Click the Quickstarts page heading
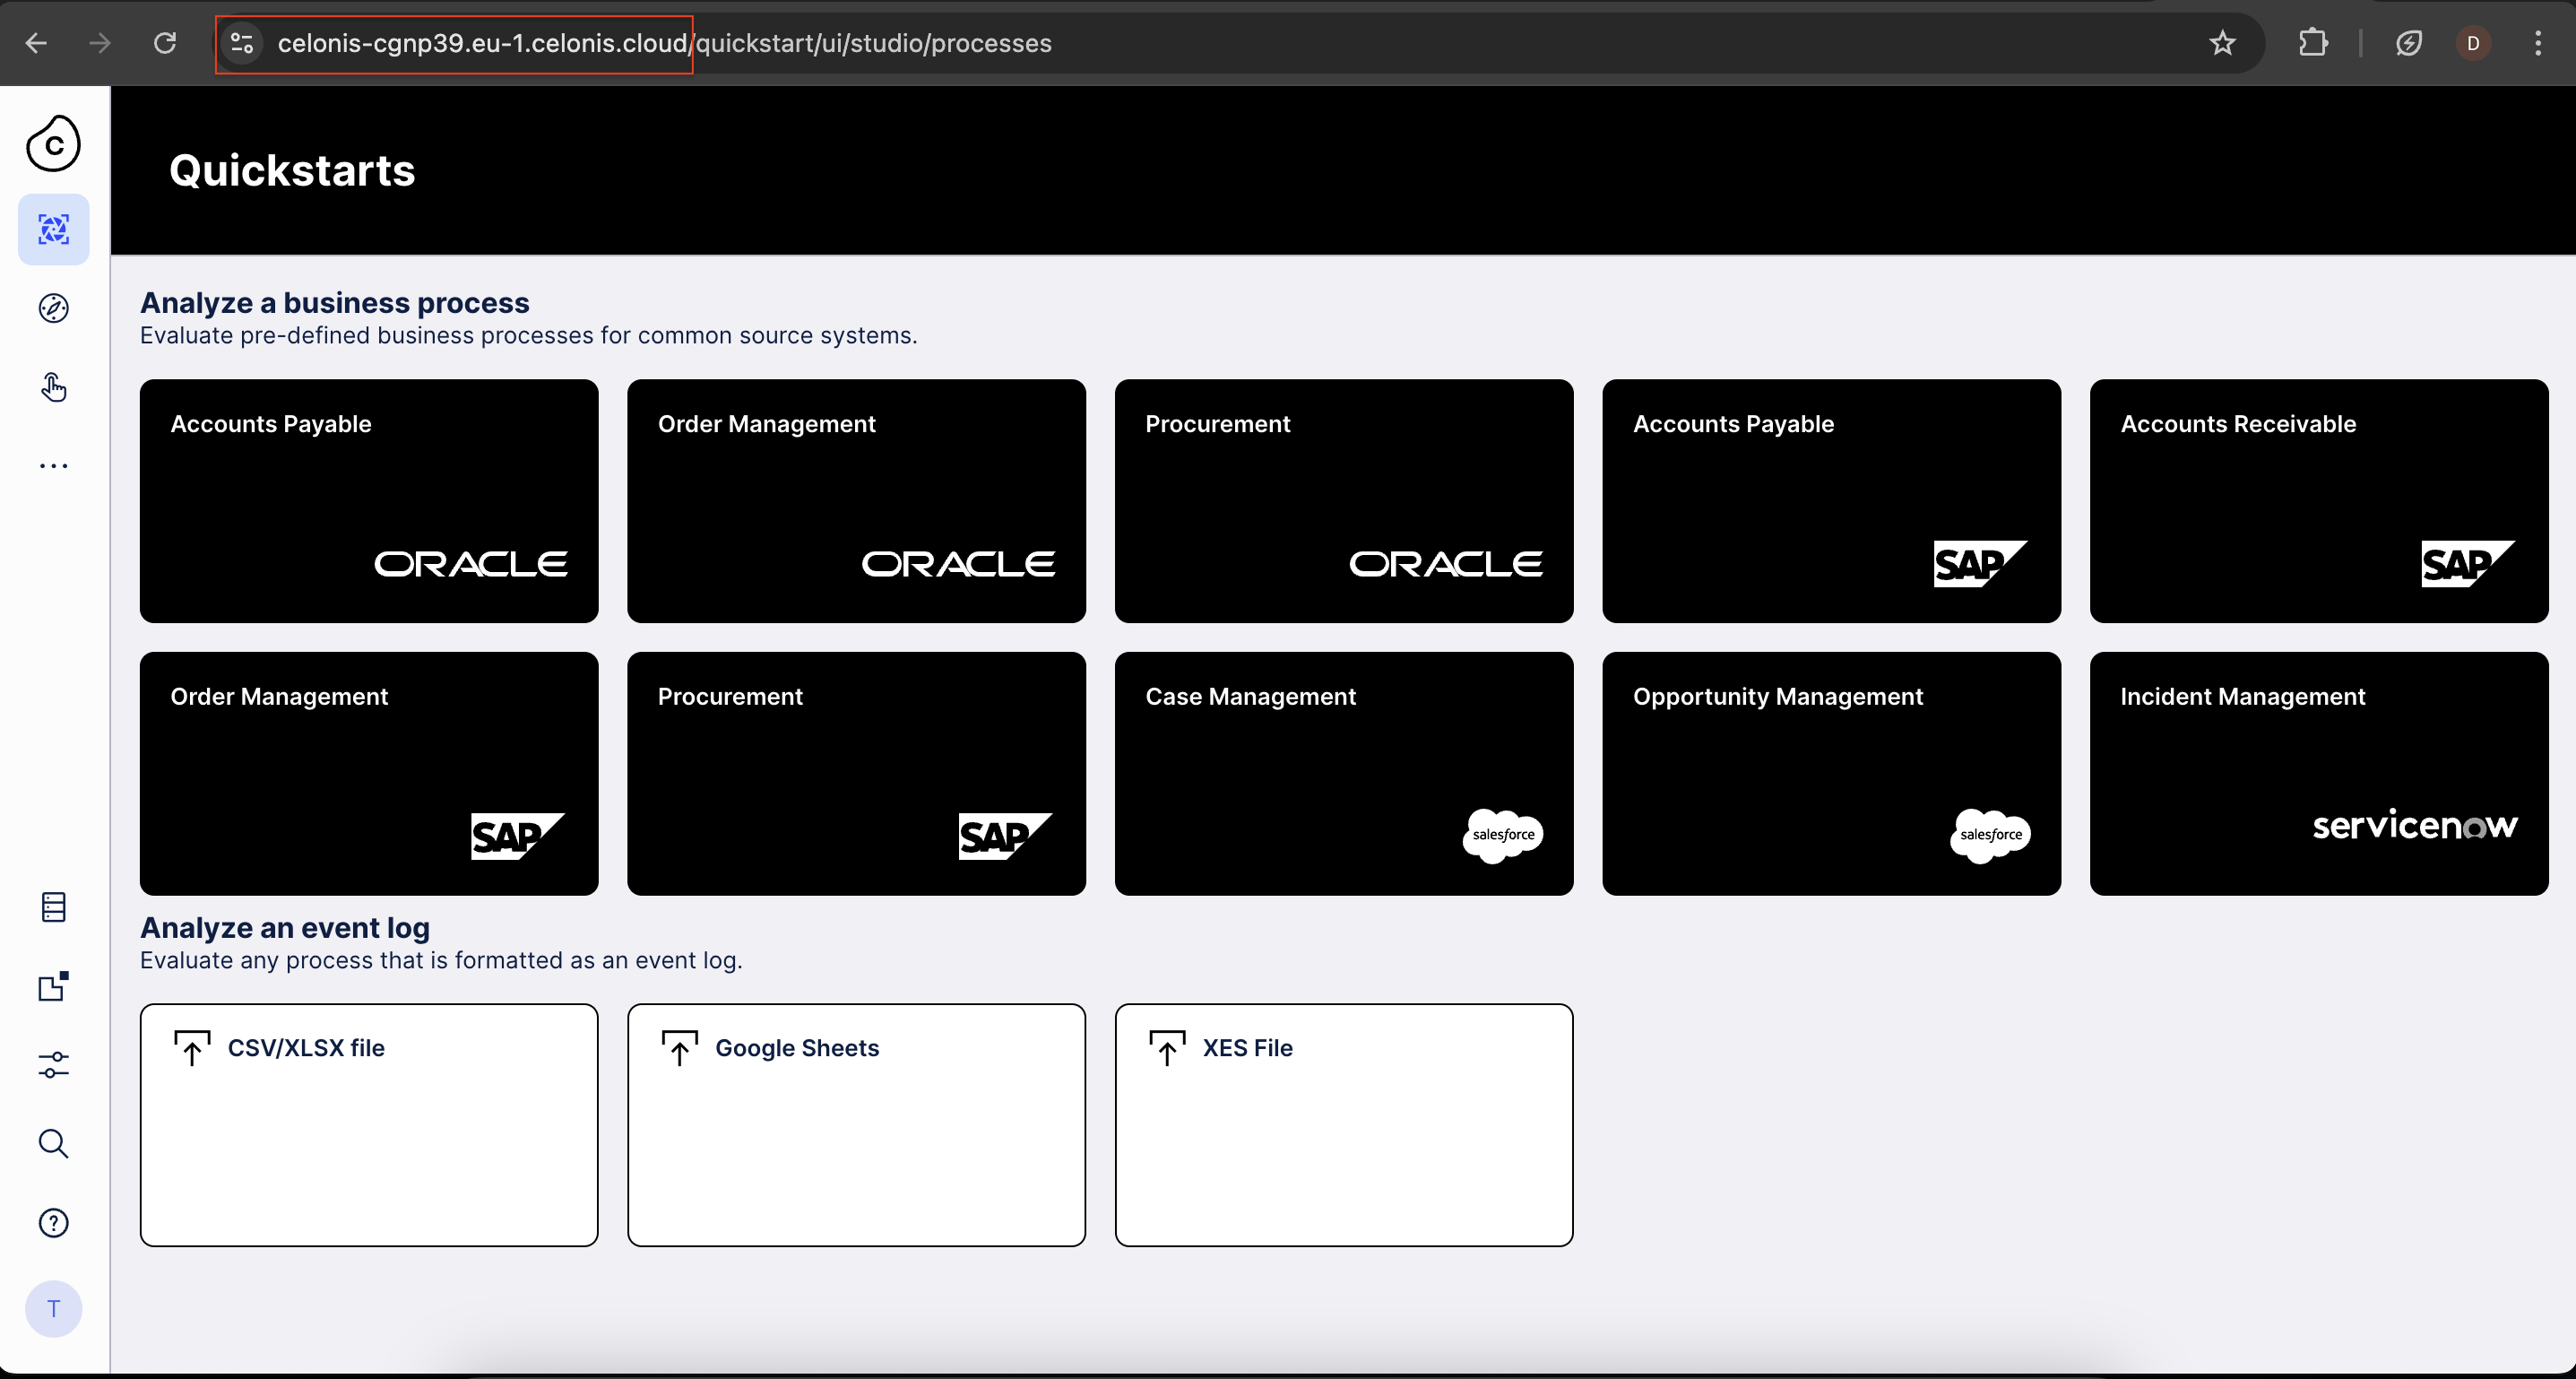The width and height of the screenshot is (2576, 1379). [x=292, y=171]
